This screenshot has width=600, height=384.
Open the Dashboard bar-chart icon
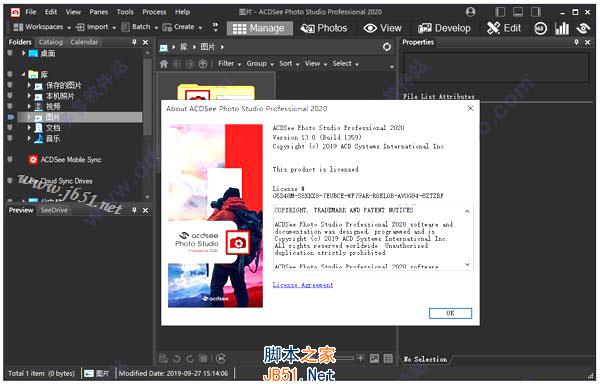coord(561,28)
